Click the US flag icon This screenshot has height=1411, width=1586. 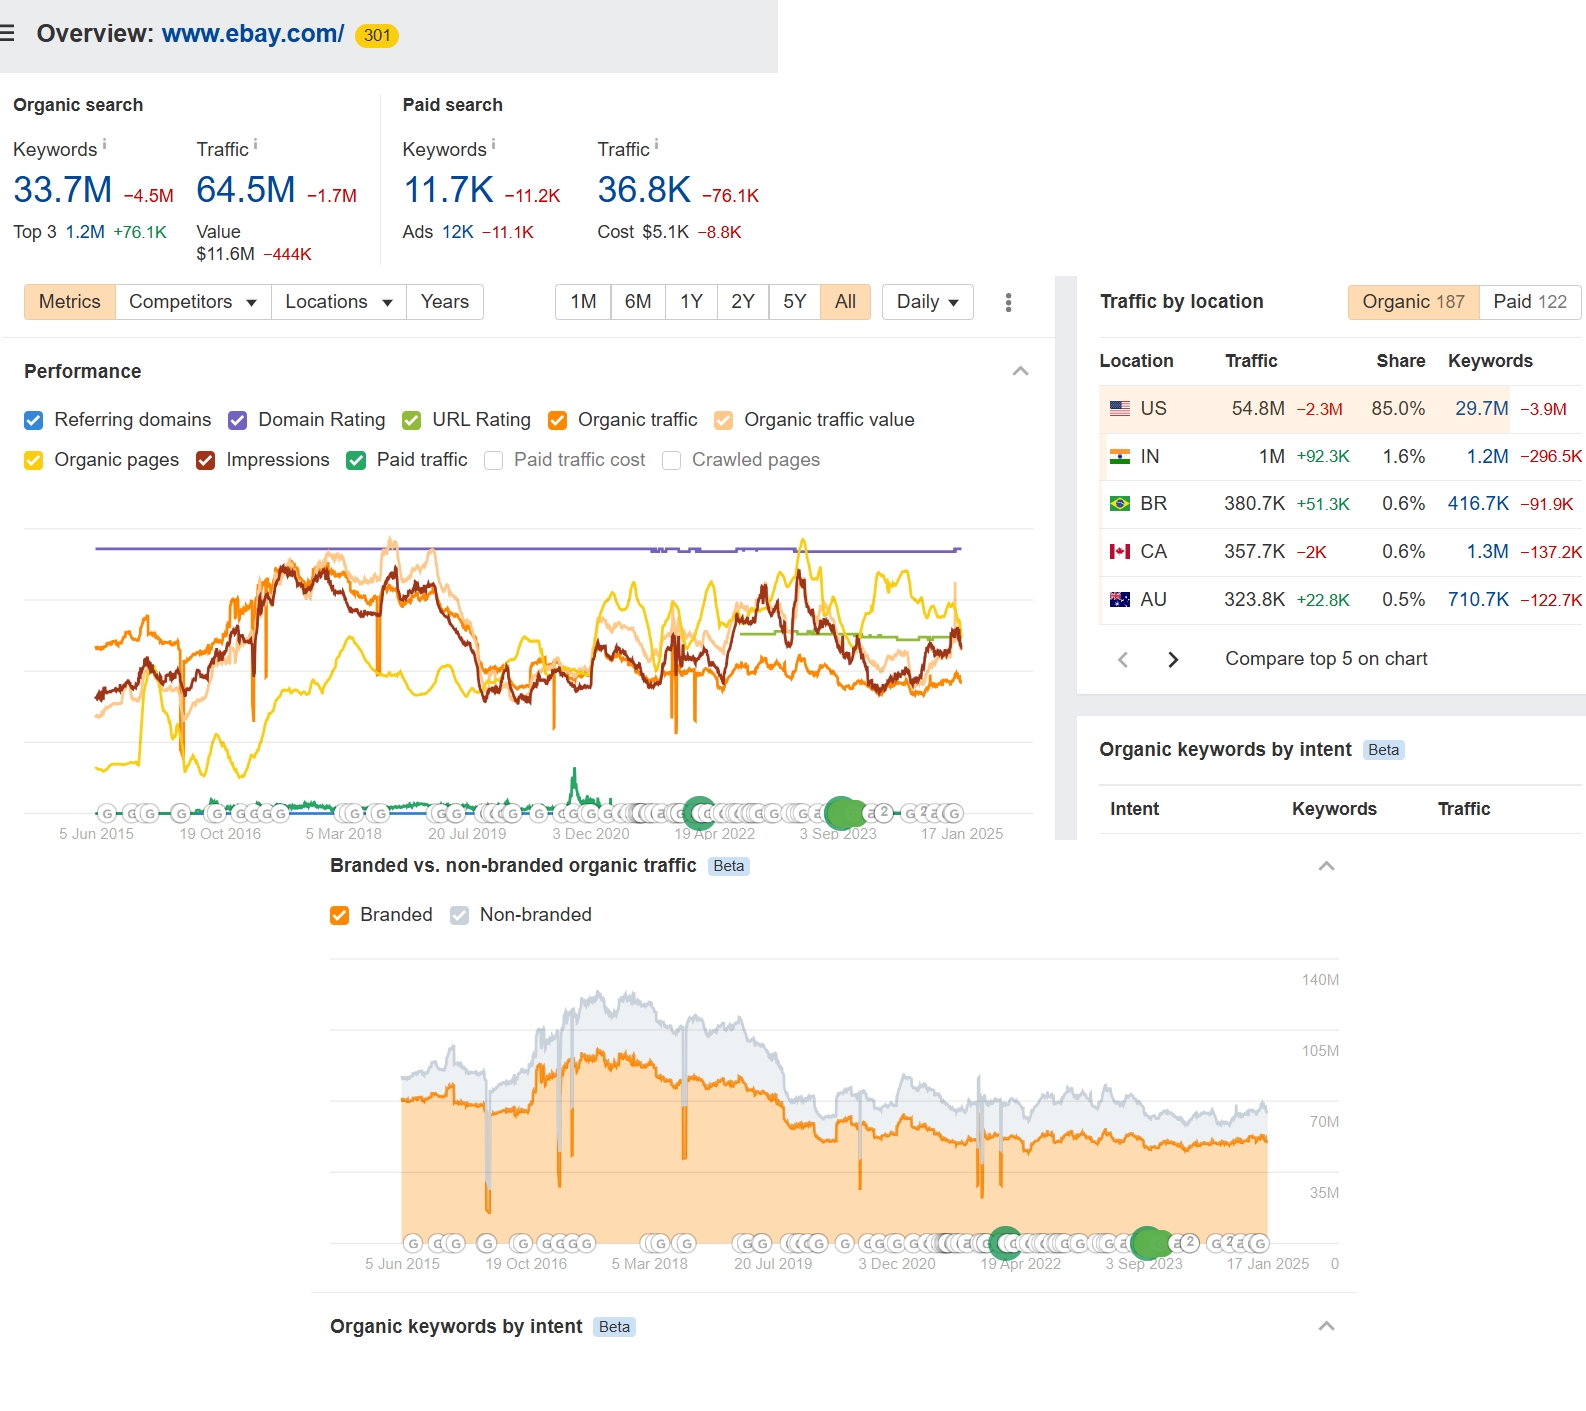(x=1120, y=409)
